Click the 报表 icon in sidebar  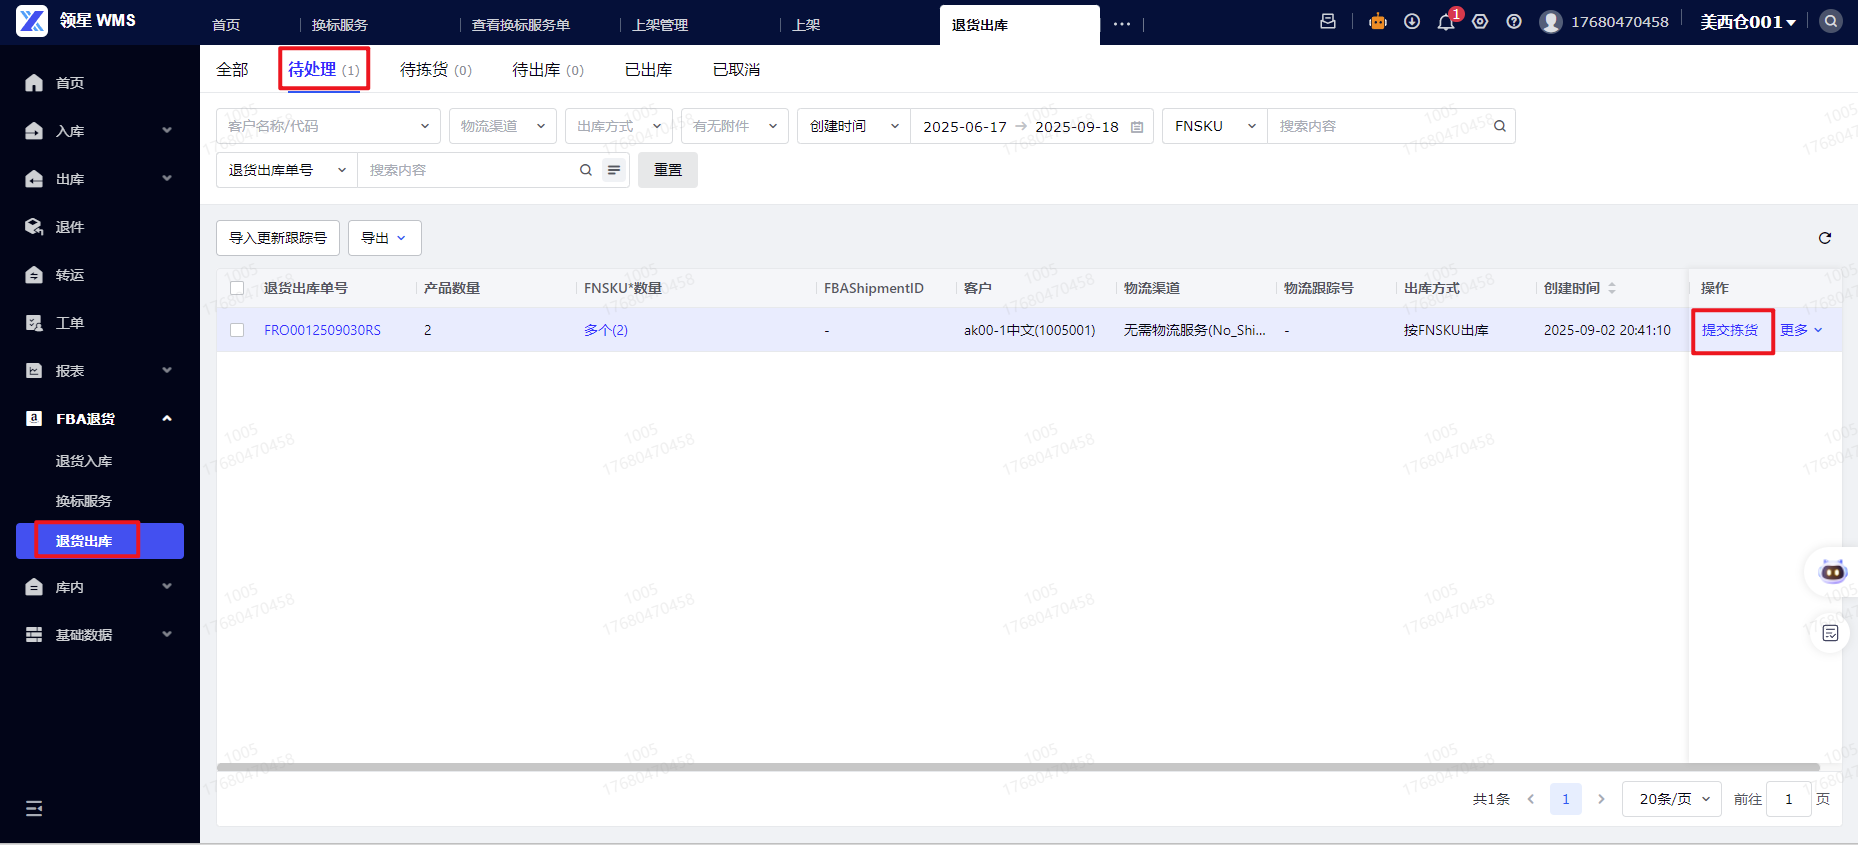[34, 371]
